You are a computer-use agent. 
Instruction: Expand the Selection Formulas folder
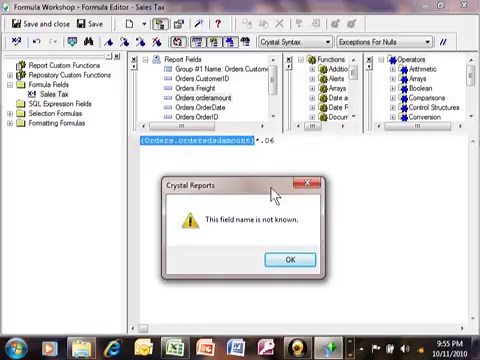pyautogui.click(x=10, y=114)
